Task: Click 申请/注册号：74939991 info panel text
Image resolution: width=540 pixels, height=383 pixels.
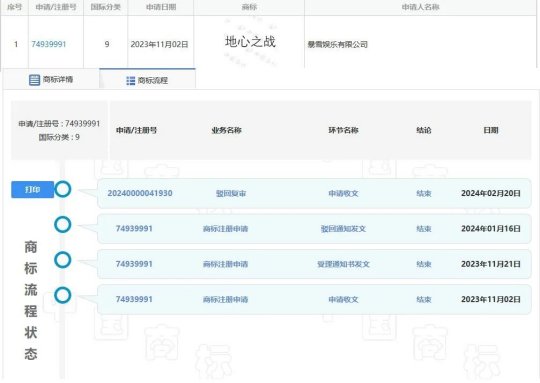Action: [59, 124]
